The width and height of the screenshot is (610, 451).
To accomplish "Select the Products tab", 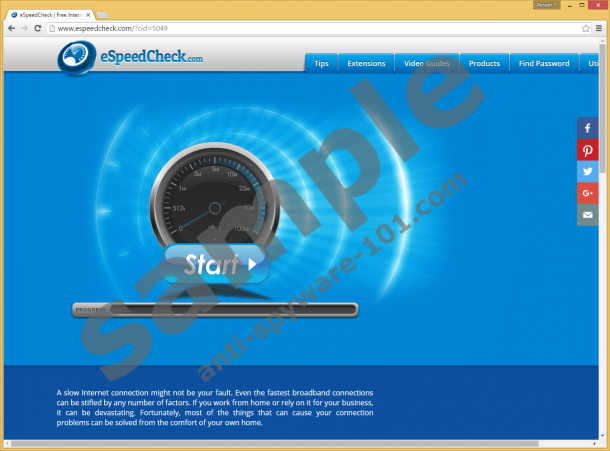I will 484,63.
